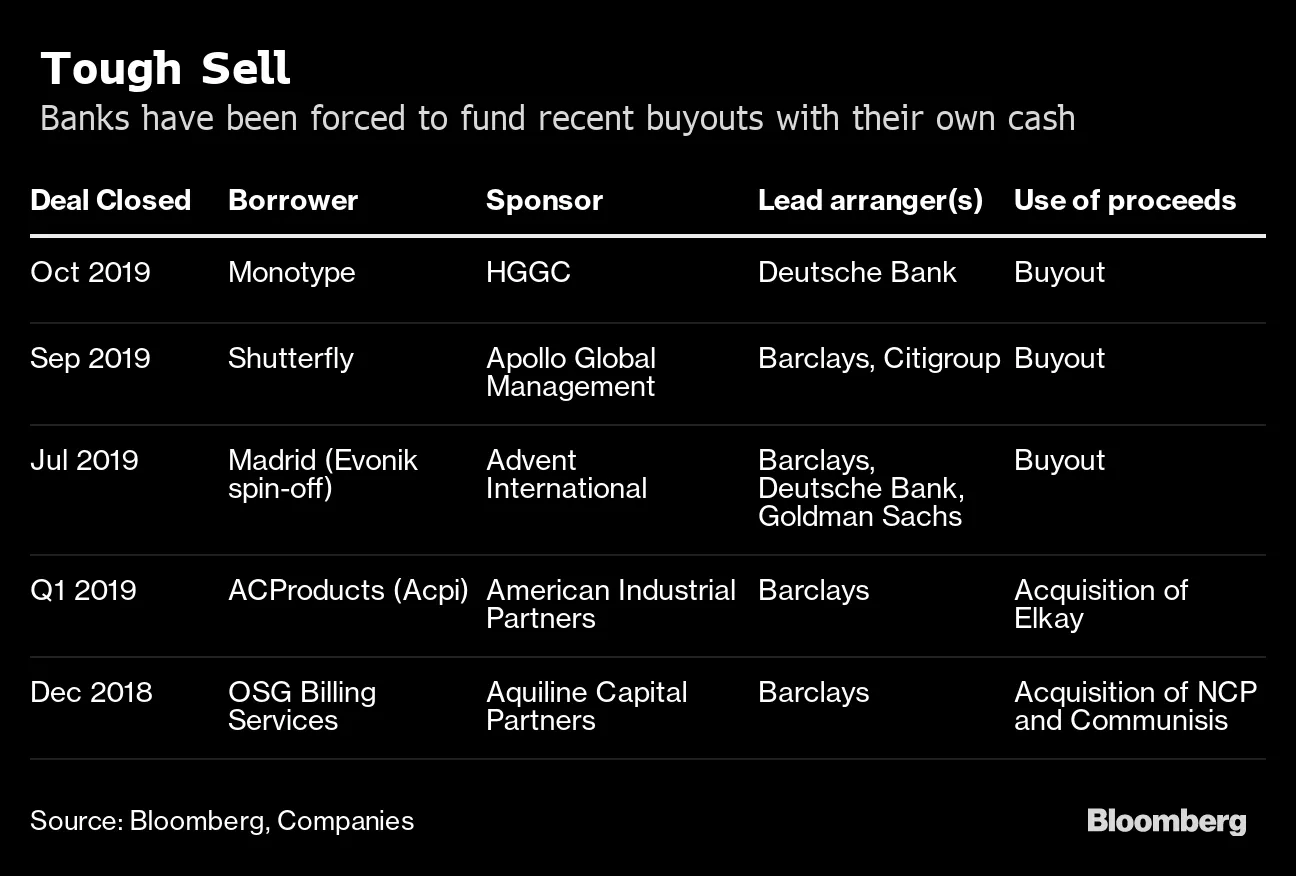Click the "Use of proceeds" header

pos(1125,200)
